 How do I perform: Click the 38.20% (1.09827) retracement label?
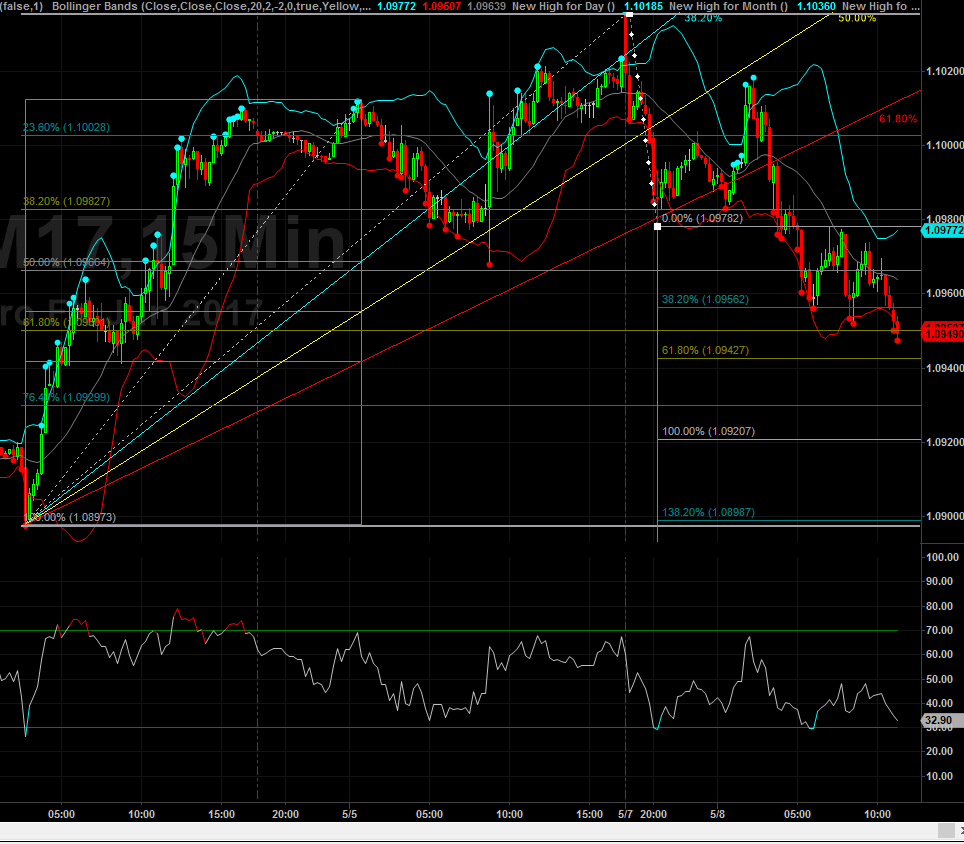click(67, 201)
